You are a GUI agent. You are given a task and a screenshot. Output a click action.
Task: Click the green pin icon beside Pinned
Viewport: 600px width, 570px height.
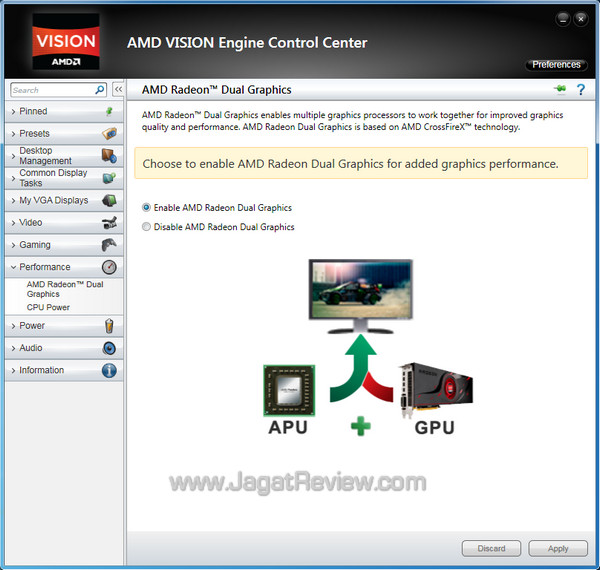click(109, 111)
